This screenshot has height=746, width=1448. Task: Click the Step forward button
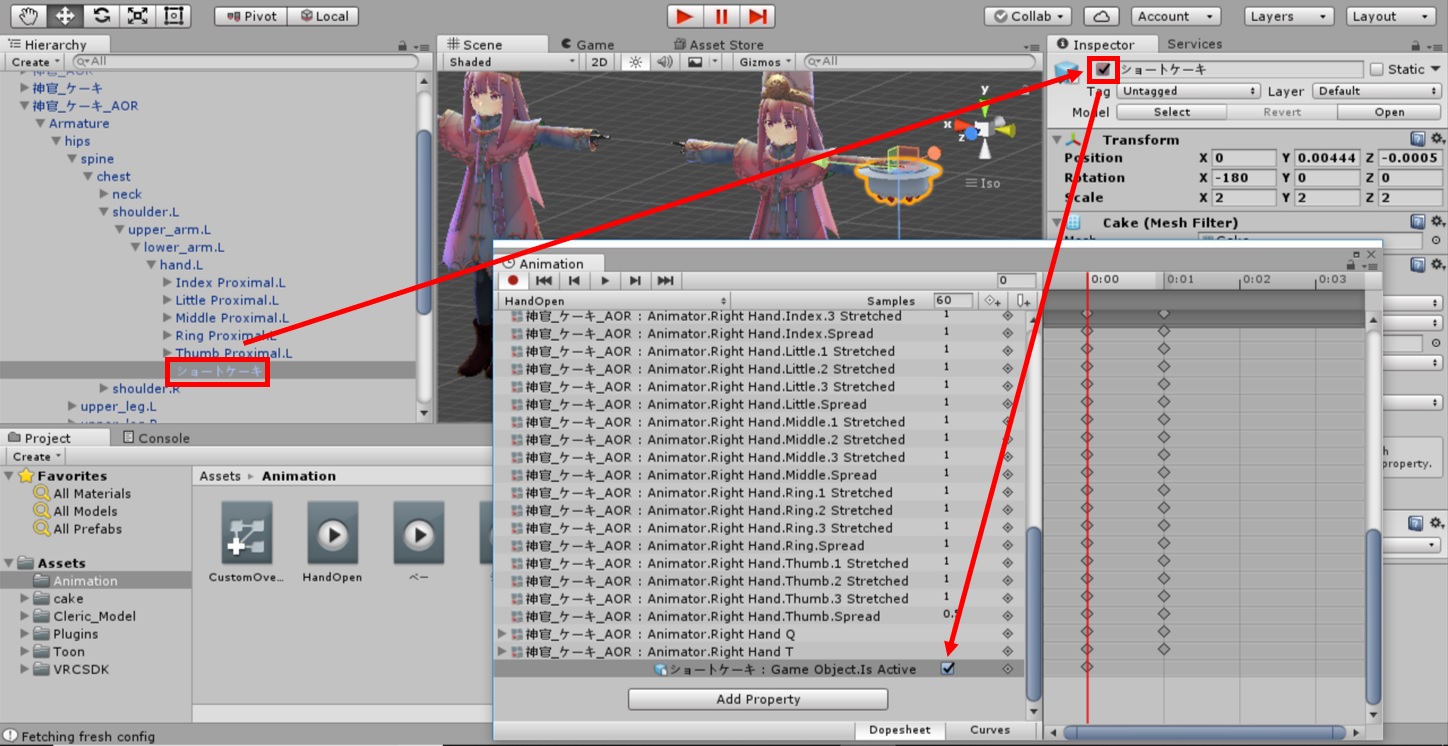click(x=757, y=16)
